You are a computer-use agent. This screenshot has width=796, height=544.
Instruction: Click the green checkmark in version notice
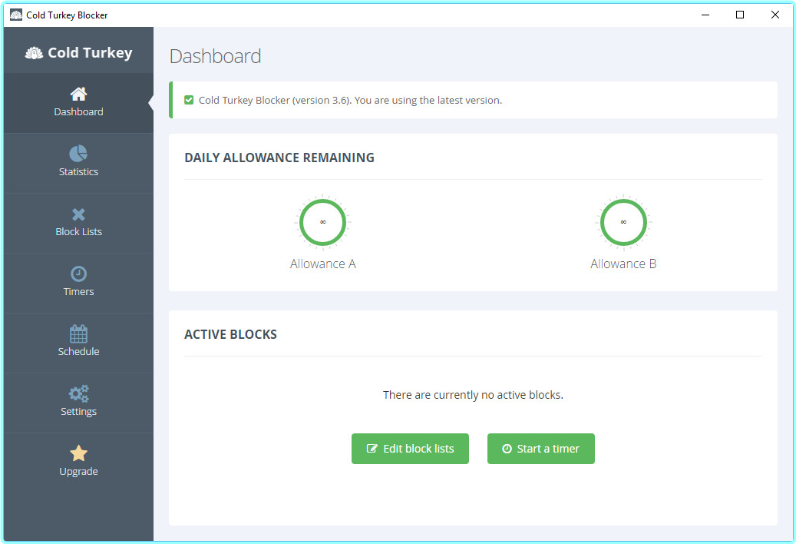coord(189,100)
